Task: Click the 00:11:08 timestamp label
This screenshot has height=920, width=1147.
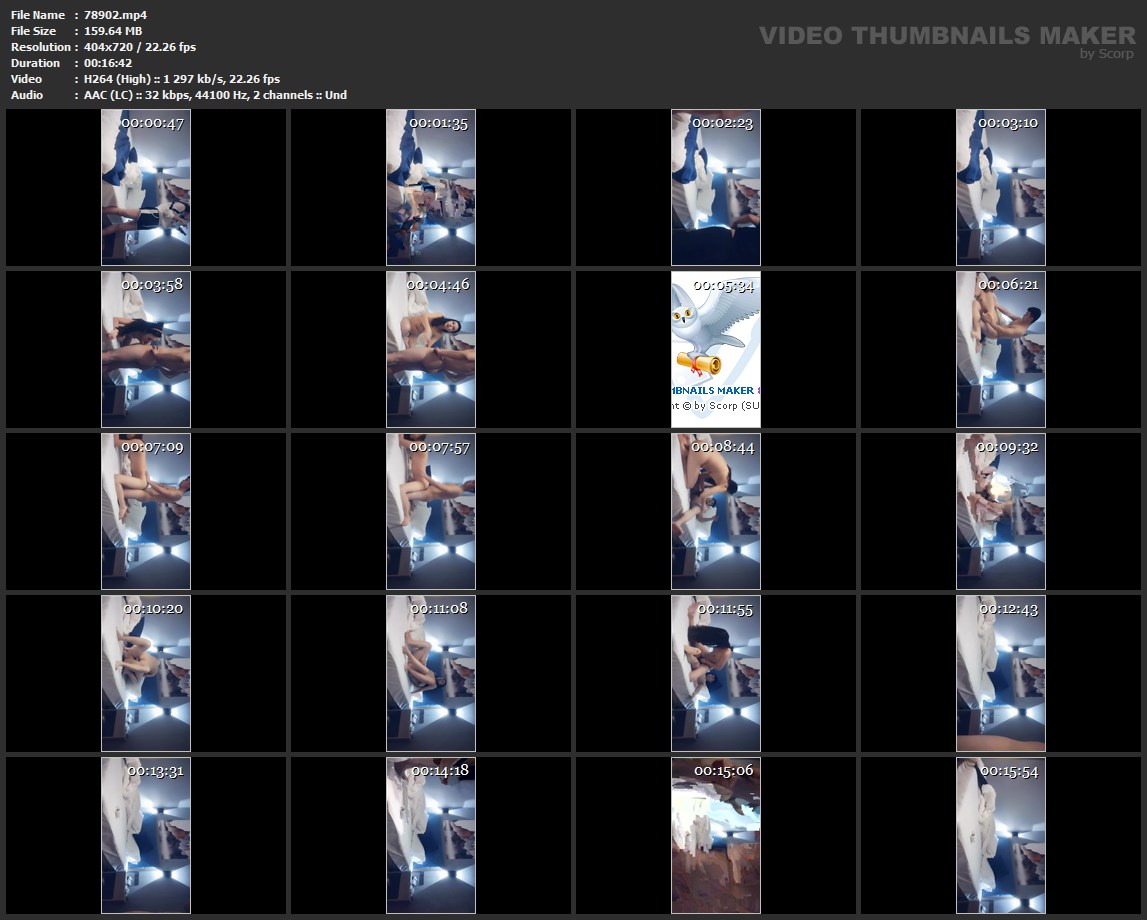Action: pos(439,608)
